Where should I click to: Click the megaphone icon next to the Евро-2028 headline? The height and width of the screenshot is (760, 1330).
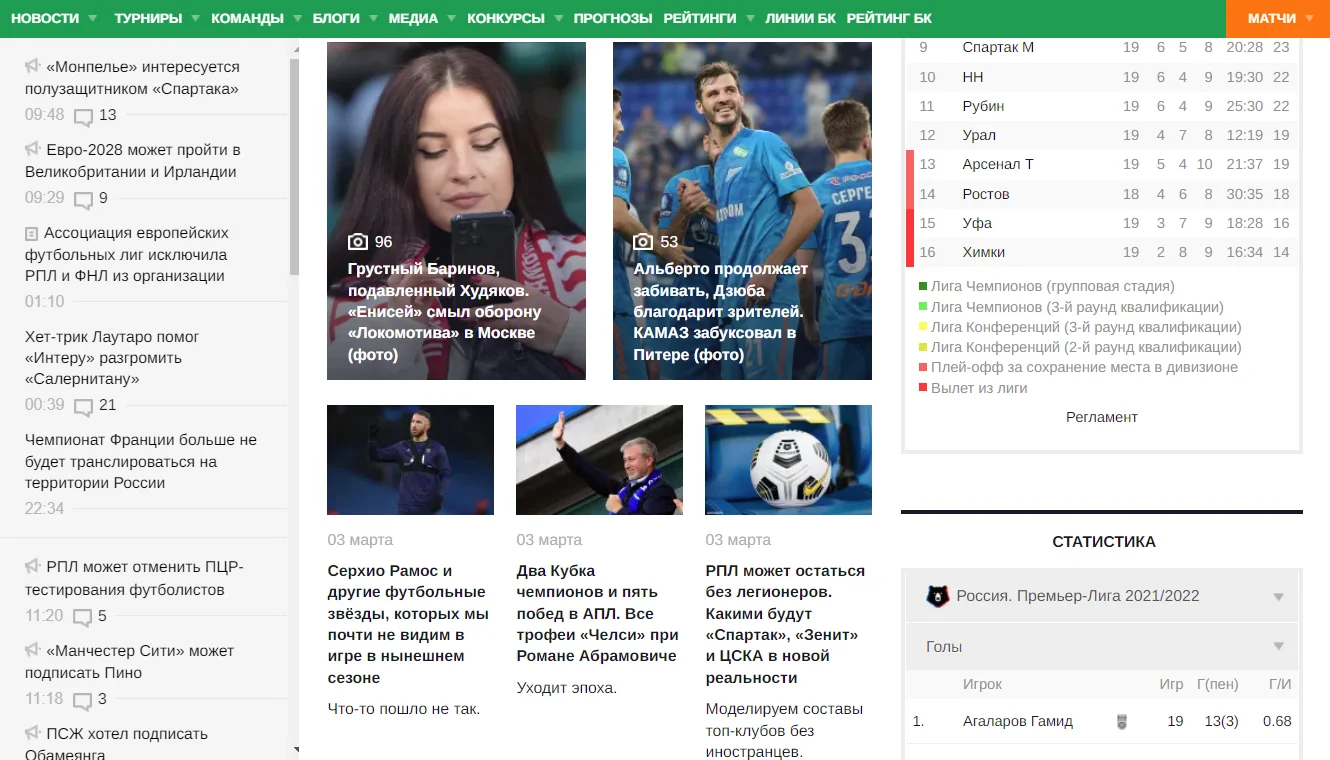[x=33, y=150]
